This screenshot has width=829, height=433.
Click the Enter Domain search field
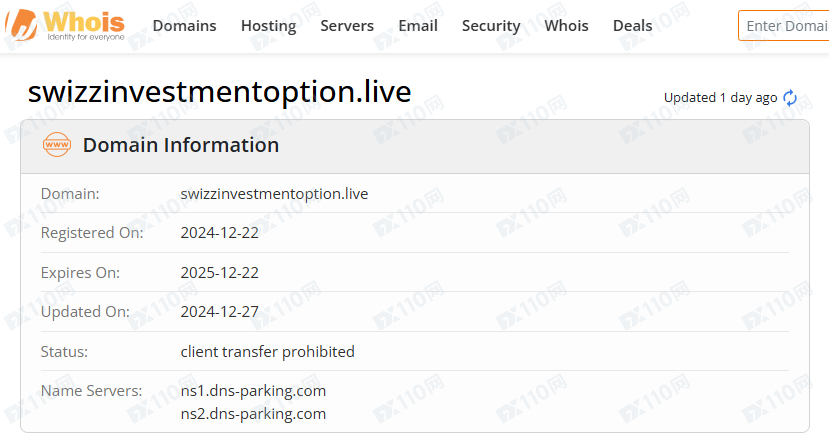785,26
